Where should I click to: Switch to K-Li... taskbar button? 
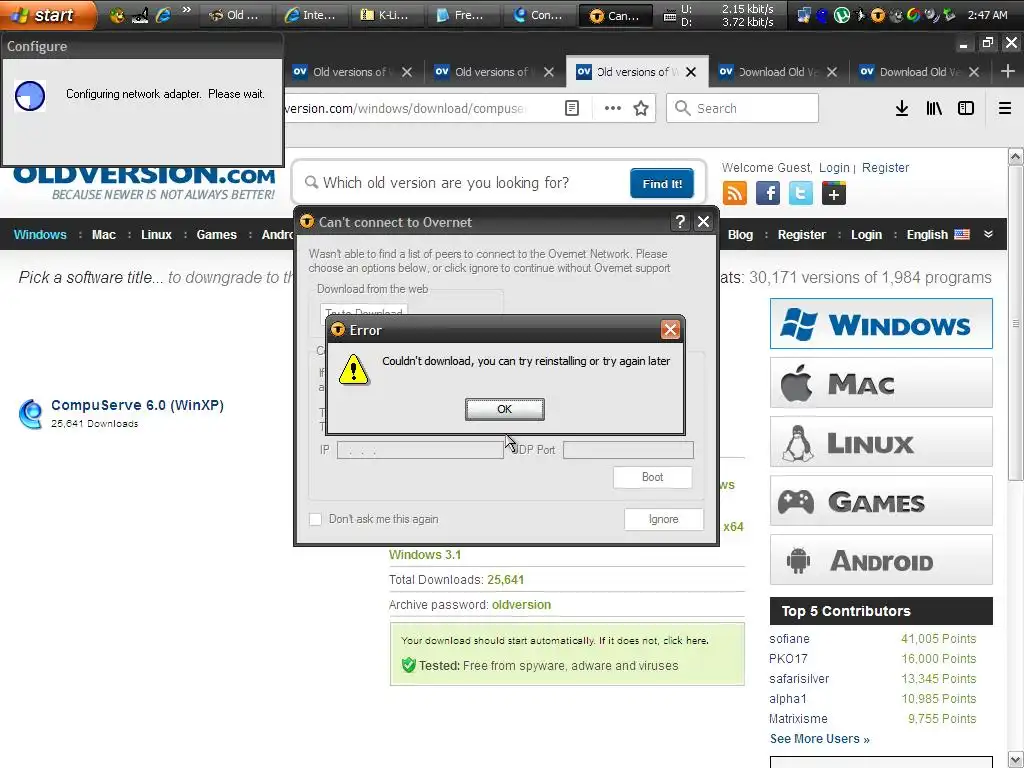click(389, 15)
